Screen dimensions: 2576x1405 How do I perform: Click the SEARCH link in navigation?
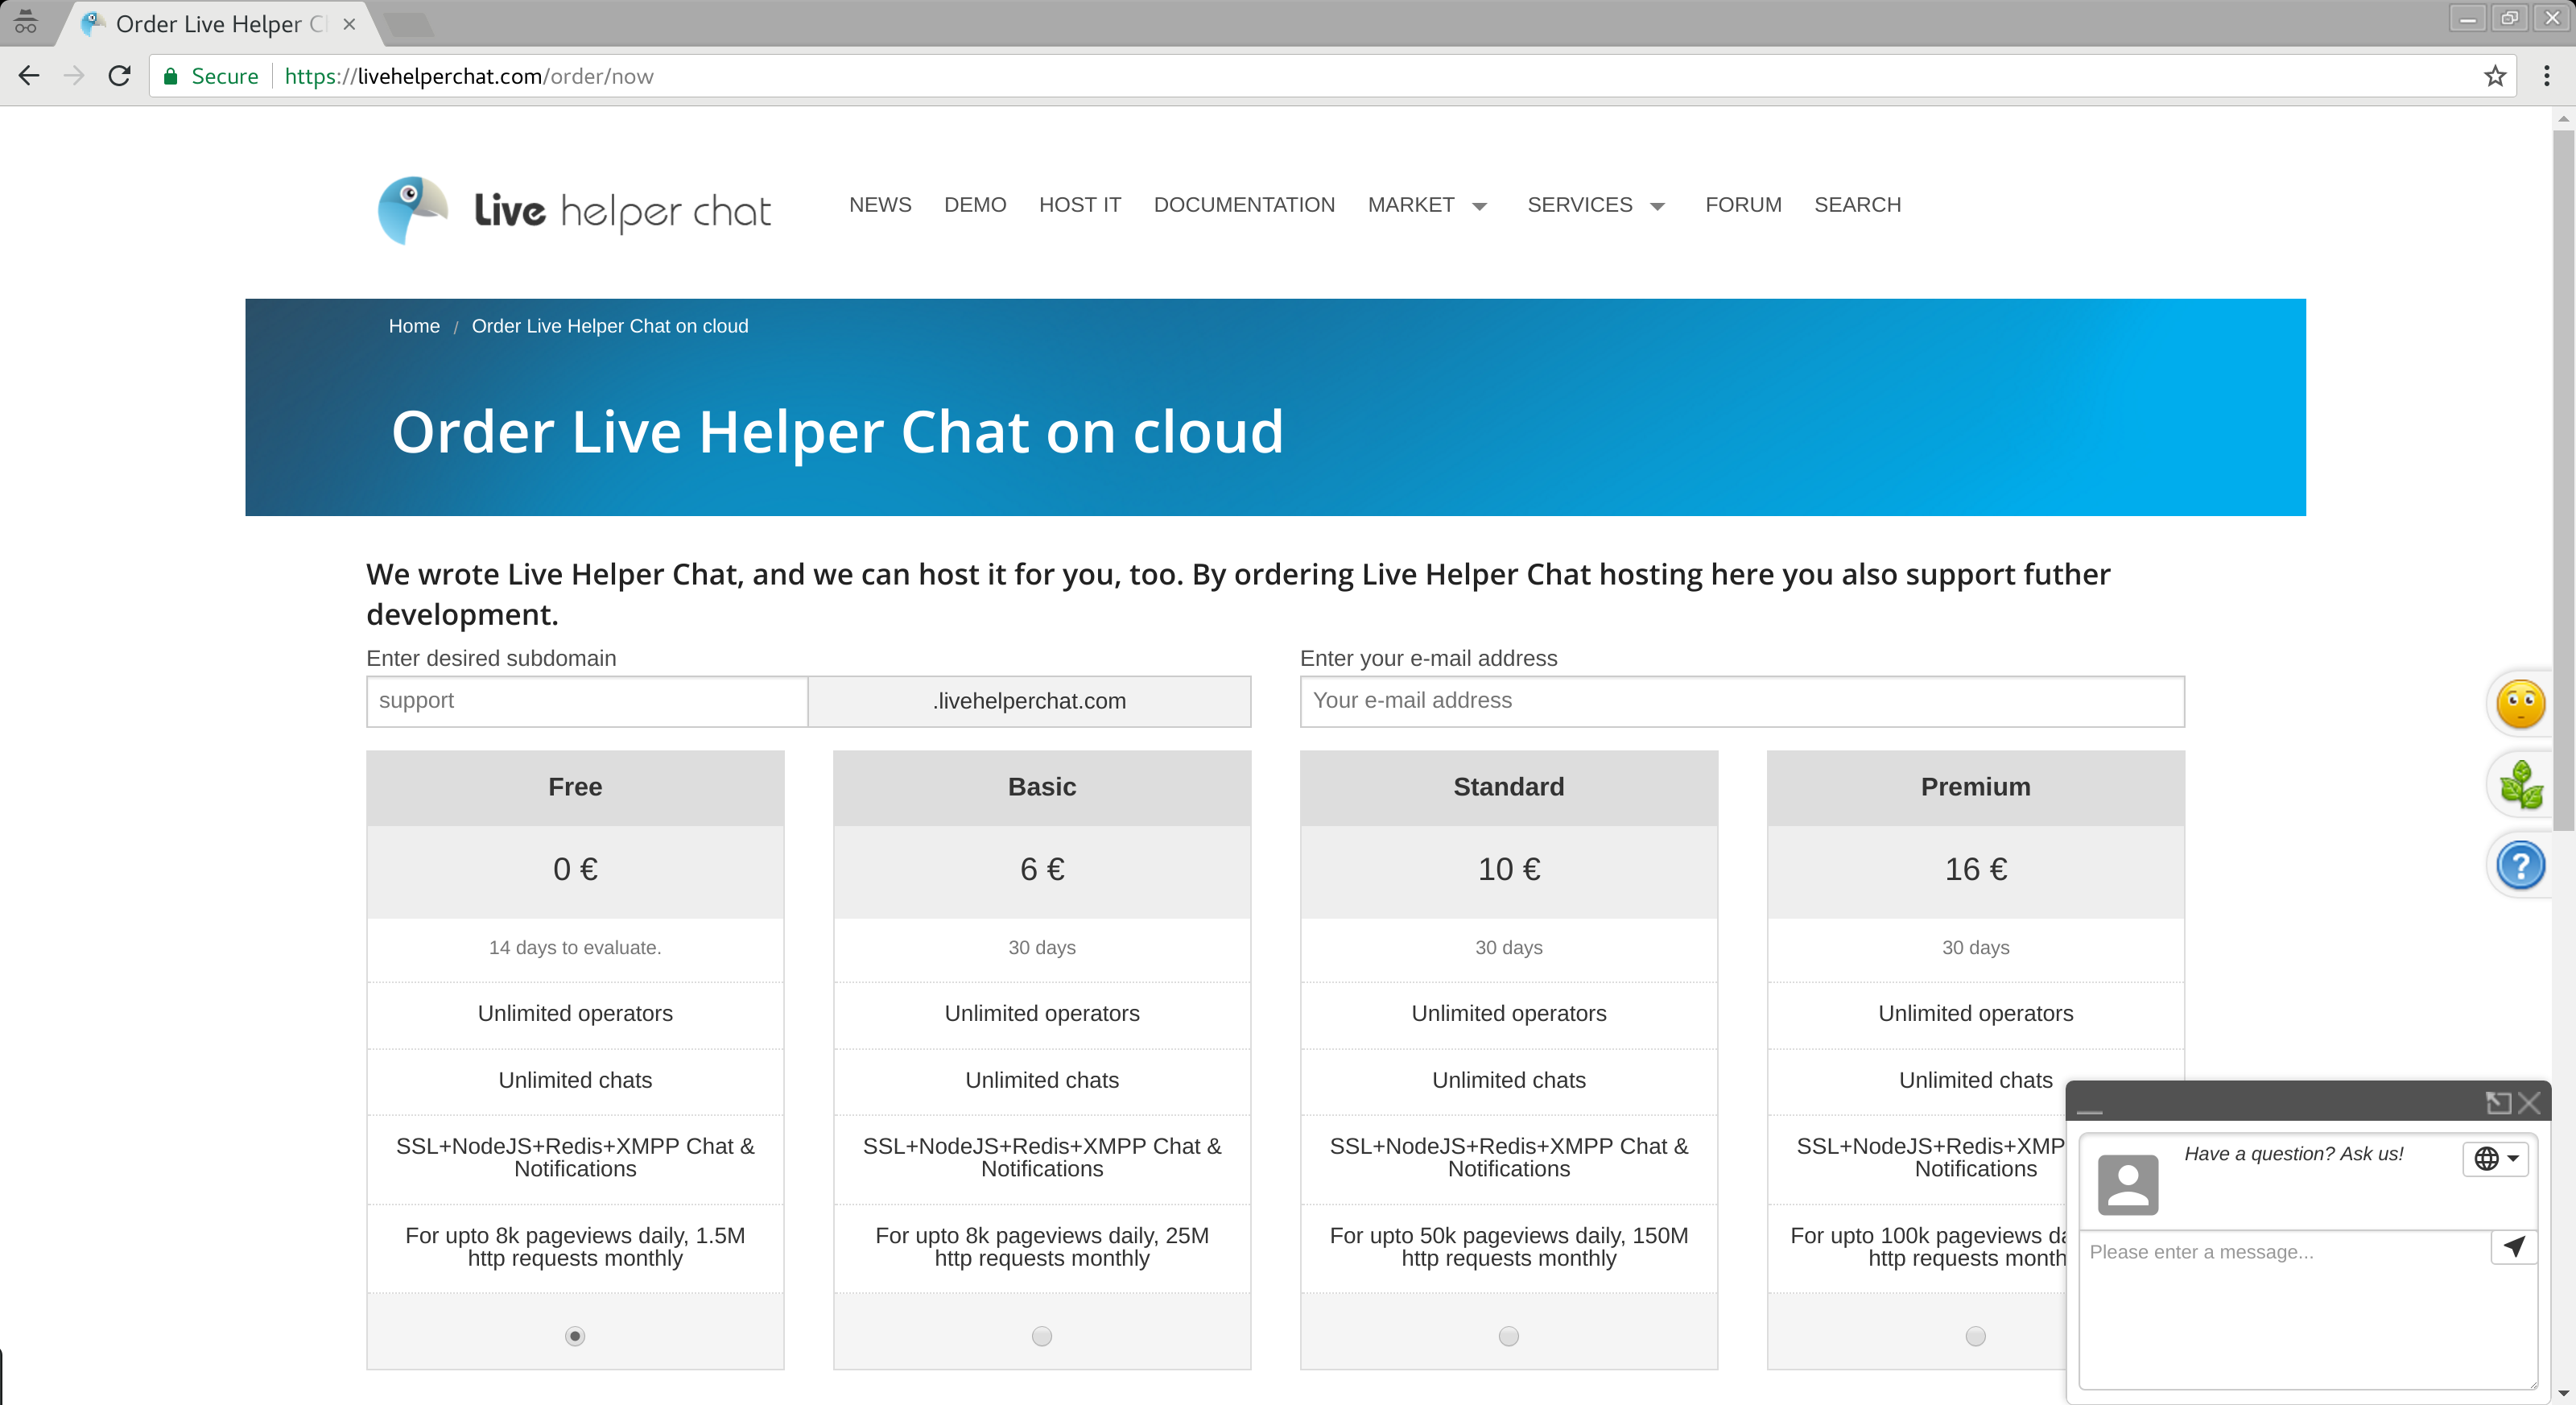coord(1857,205)
